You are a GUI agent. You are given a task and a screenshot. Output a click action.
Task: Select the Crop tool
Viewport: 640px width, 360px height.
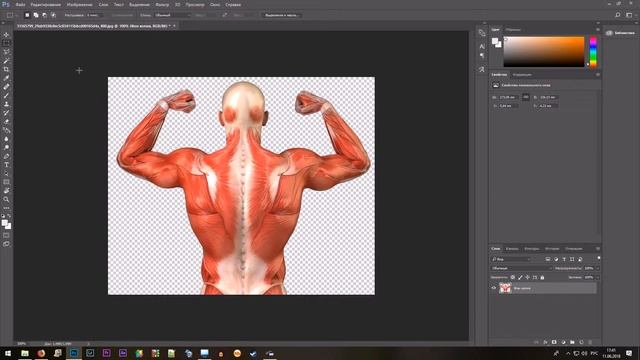tap(6, 69)
